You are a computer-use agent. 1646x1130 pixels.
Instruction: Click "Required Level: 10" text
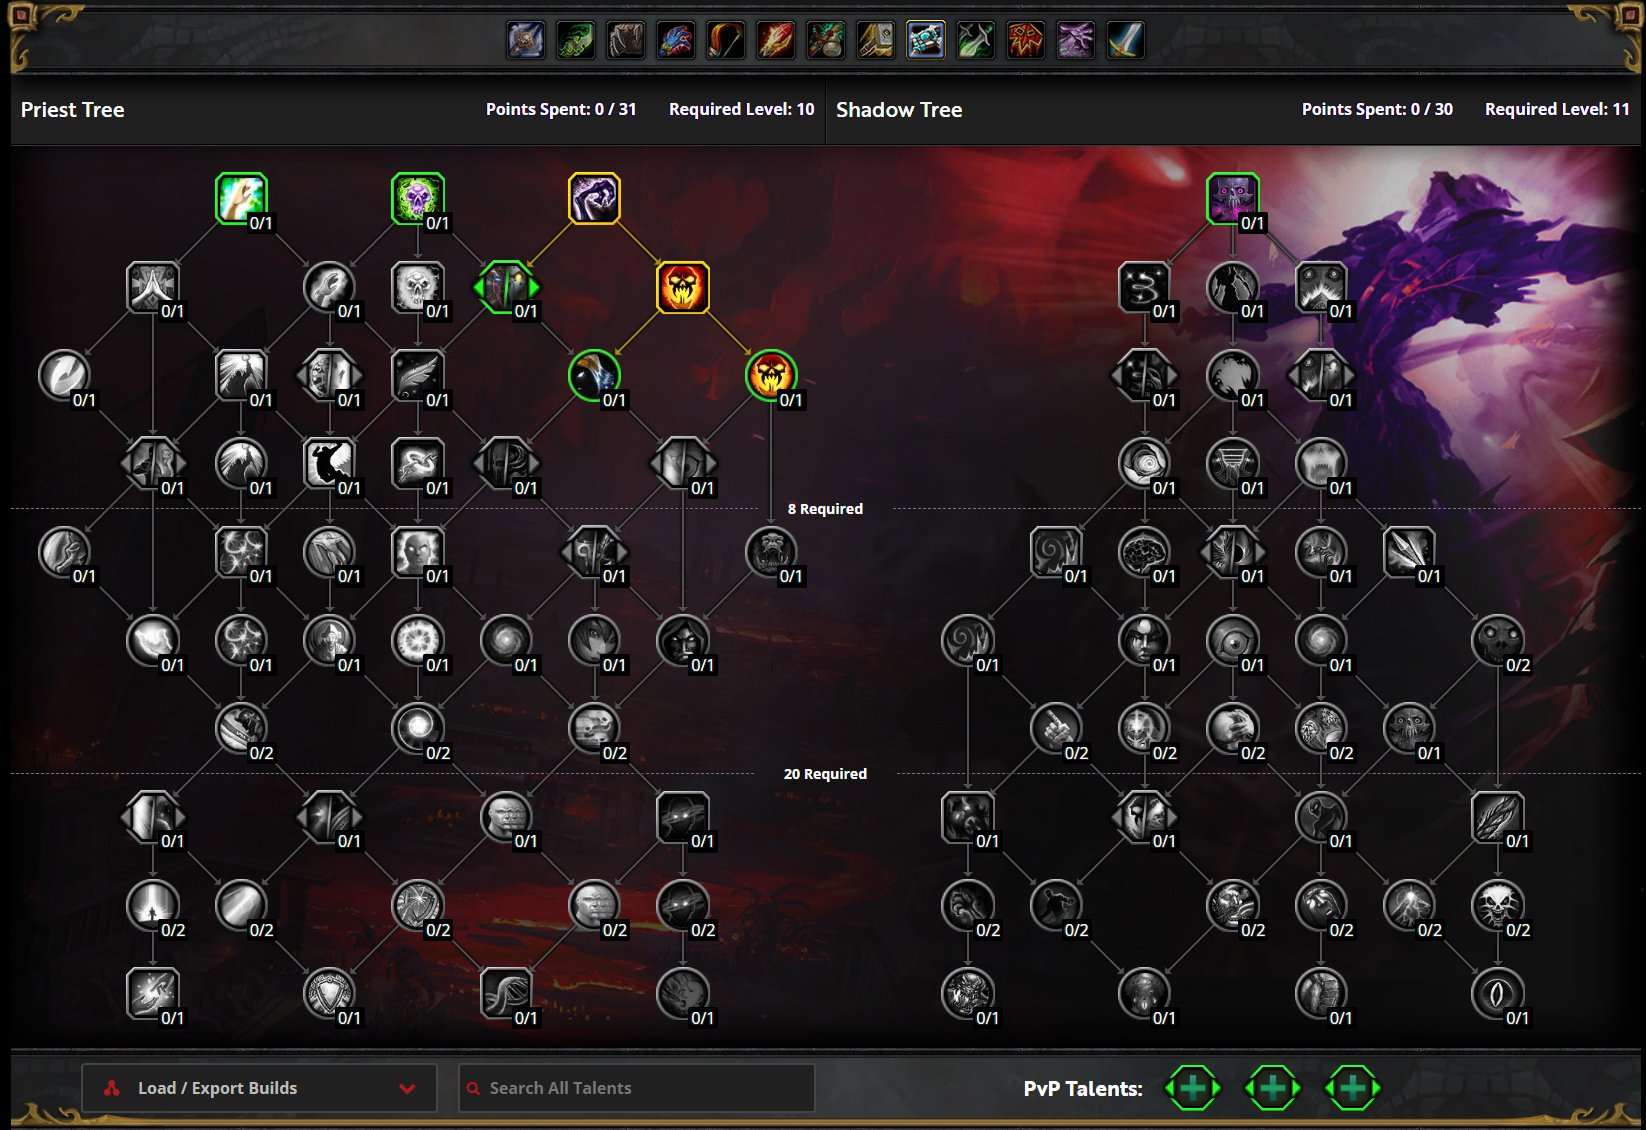coord(742,109)
